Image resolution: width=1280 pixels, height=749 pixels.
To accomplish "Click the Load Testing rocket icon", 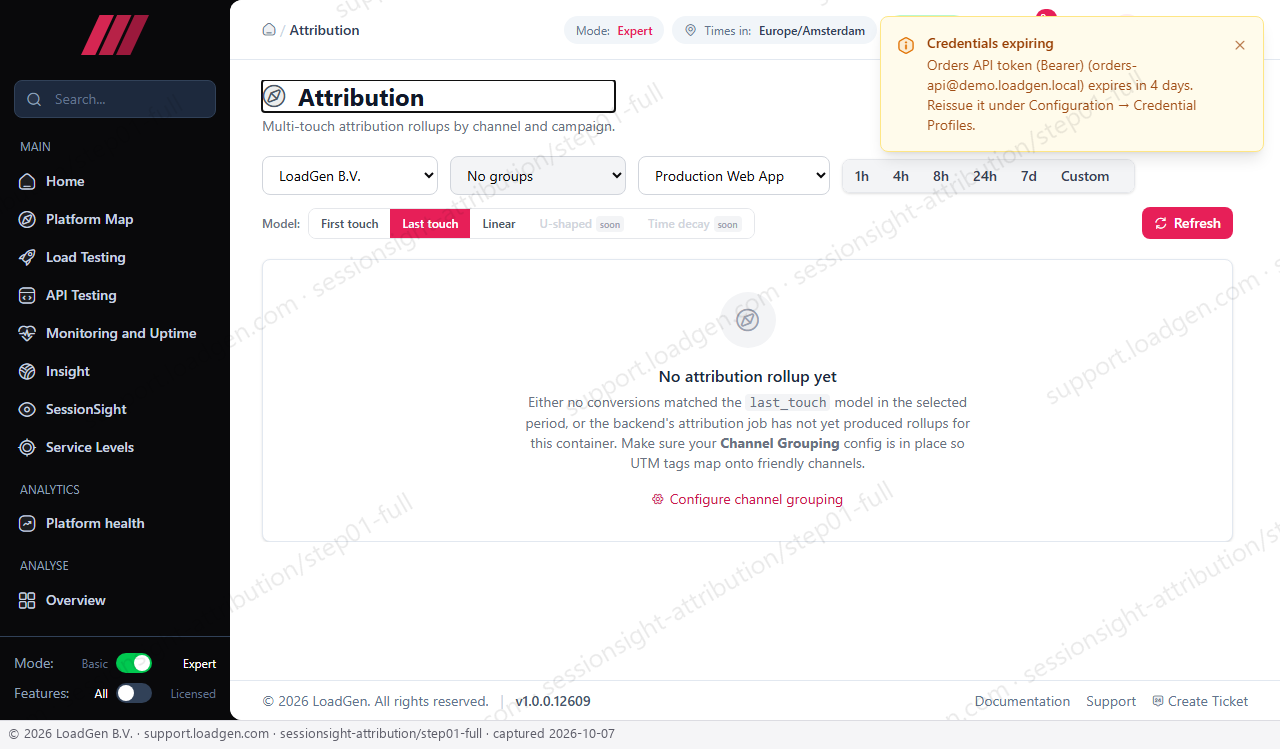I will (27, 257).
